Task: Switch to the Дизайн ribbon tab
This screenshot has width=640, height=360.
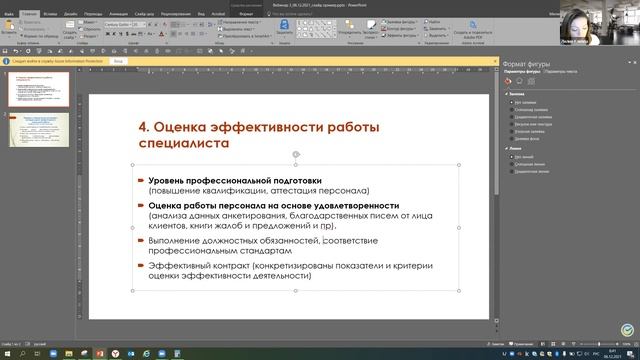Action: 71,14
